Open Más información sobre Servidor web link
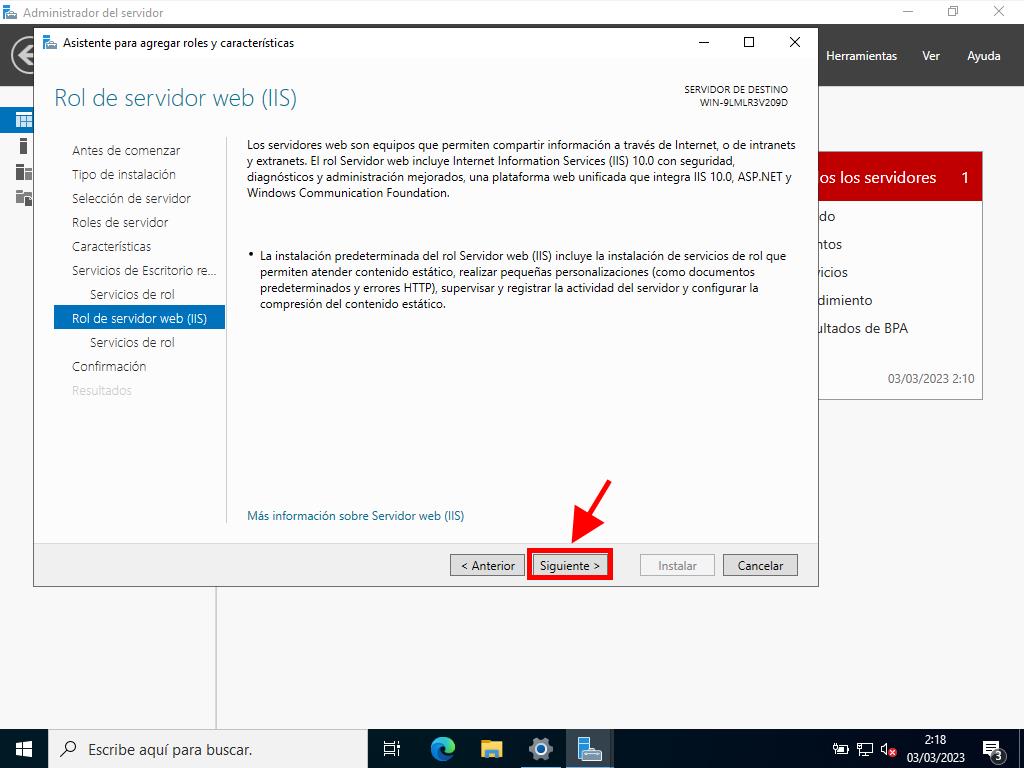The width and height of the screenshot is (1024, 768). pyautogui.click(x=355, y=516)
